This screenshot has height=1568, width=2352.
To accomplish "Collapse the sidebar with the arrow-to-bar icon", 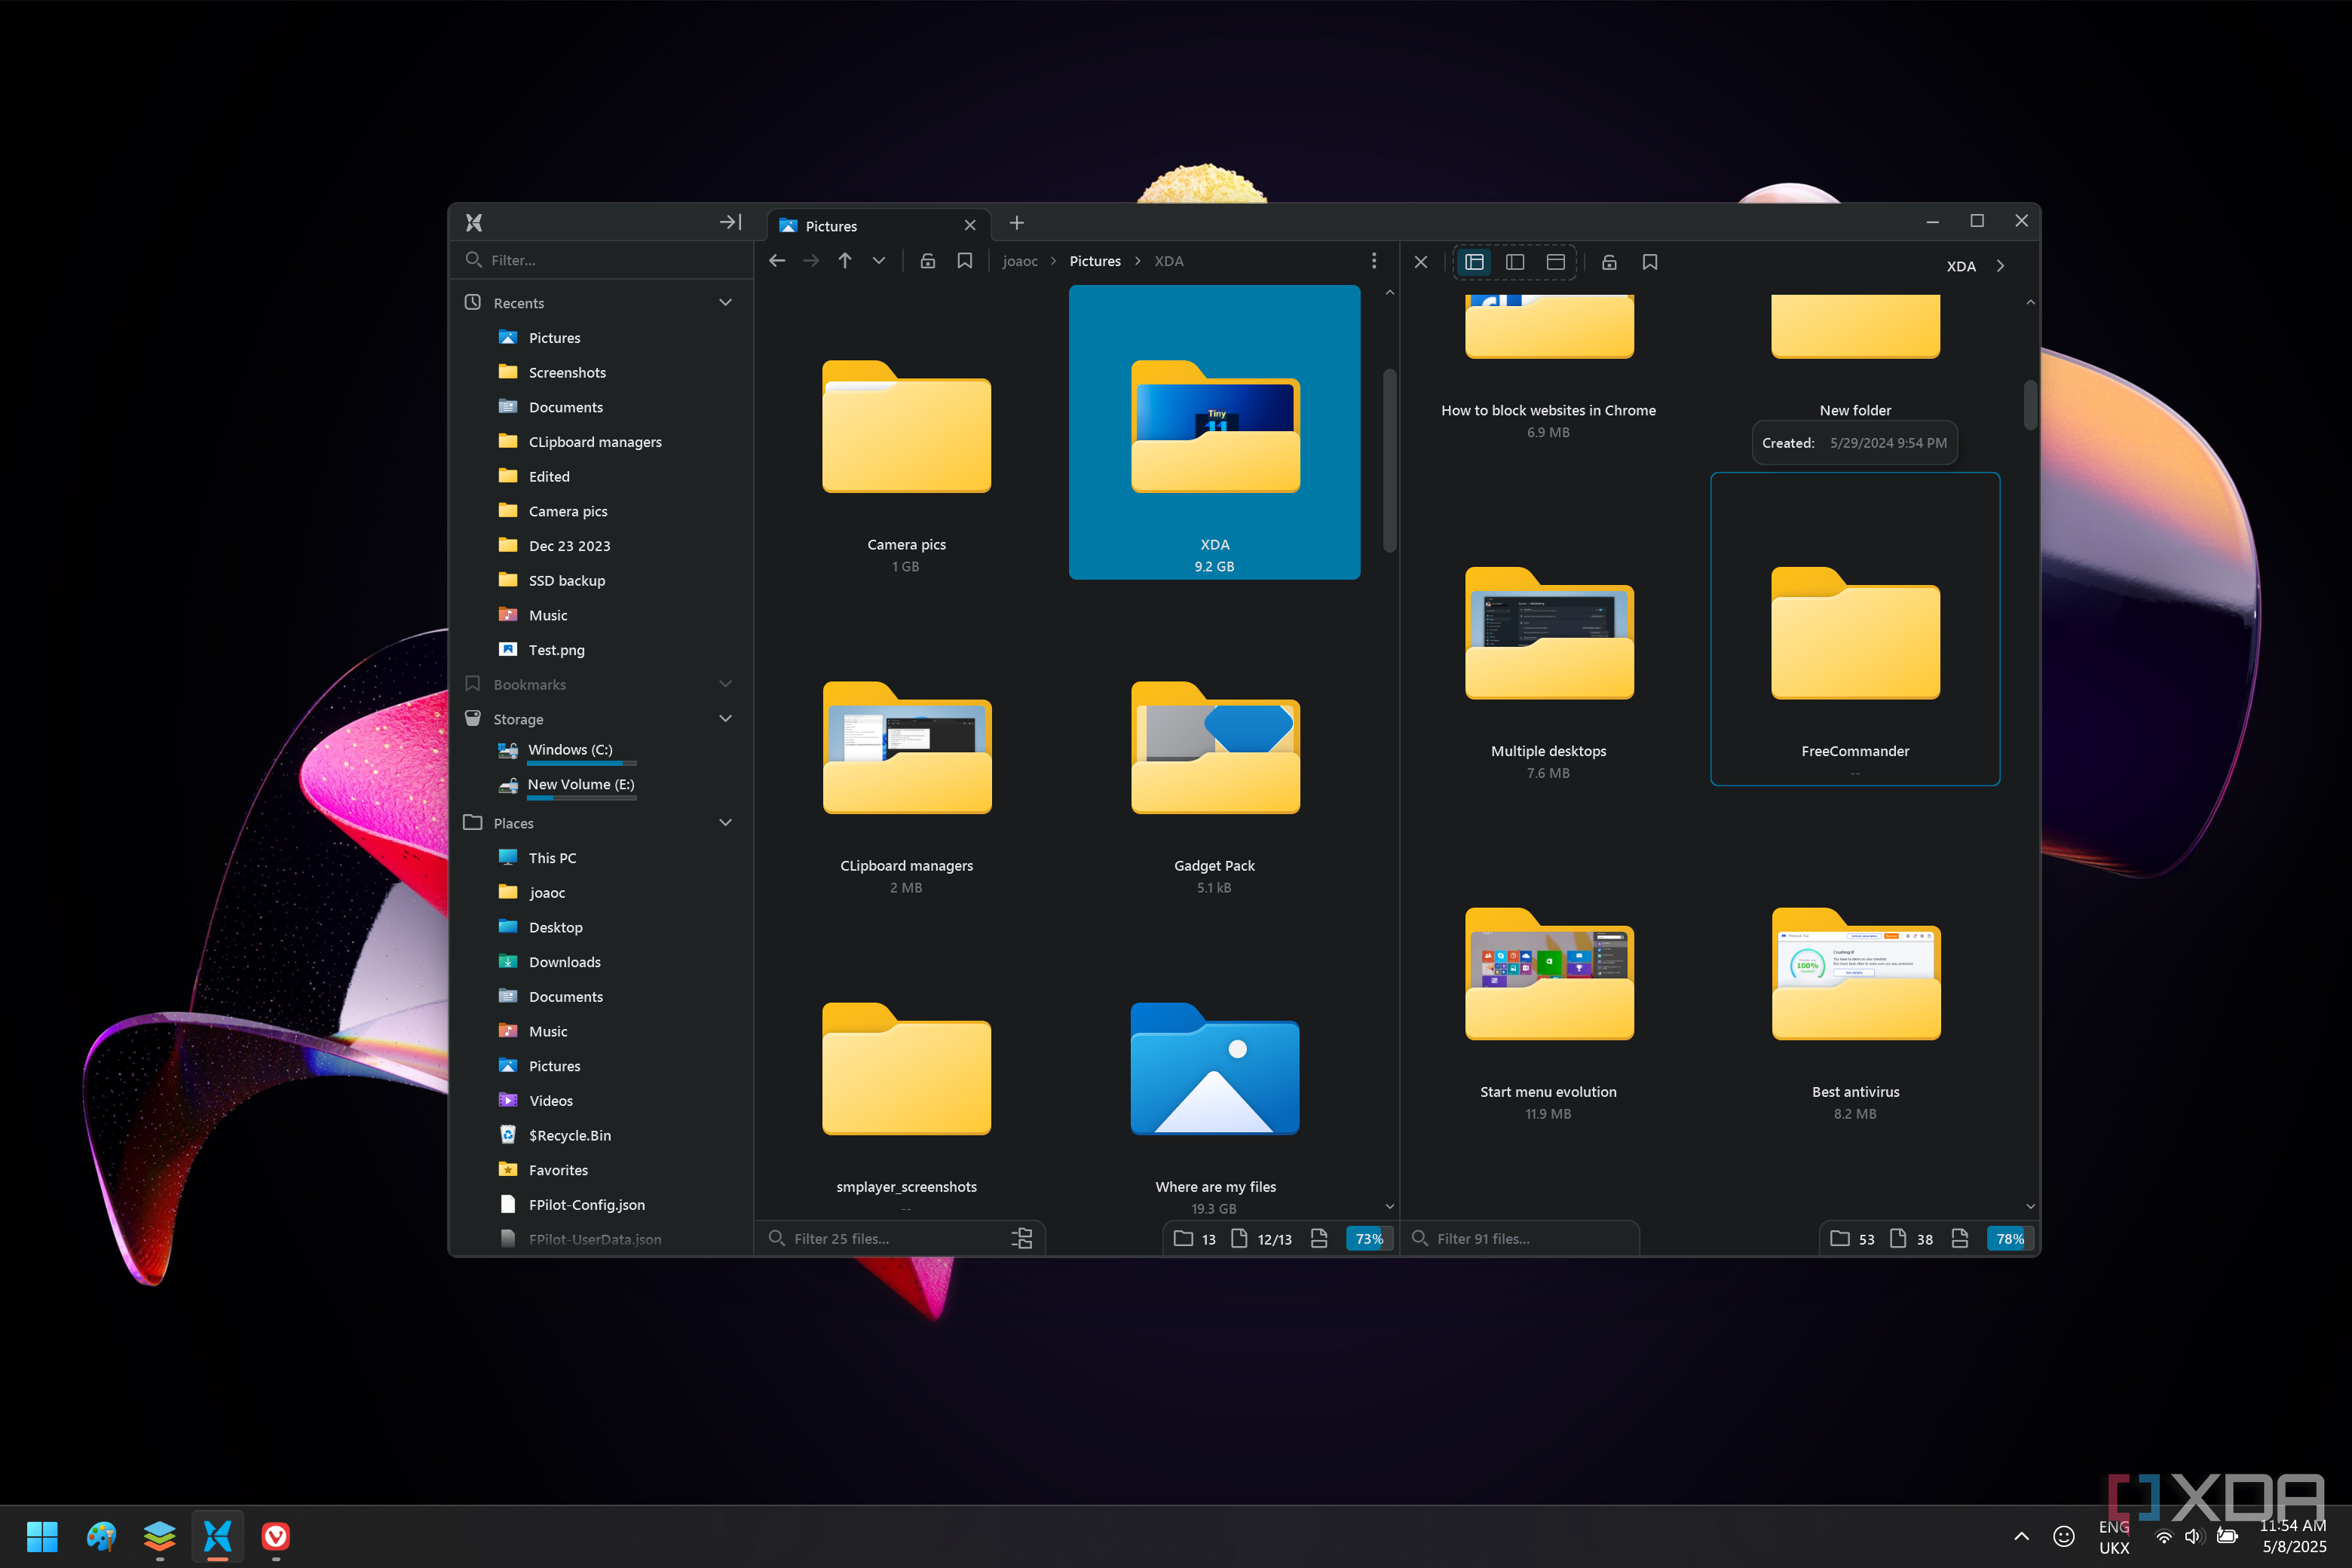I will tap(730, 222).
